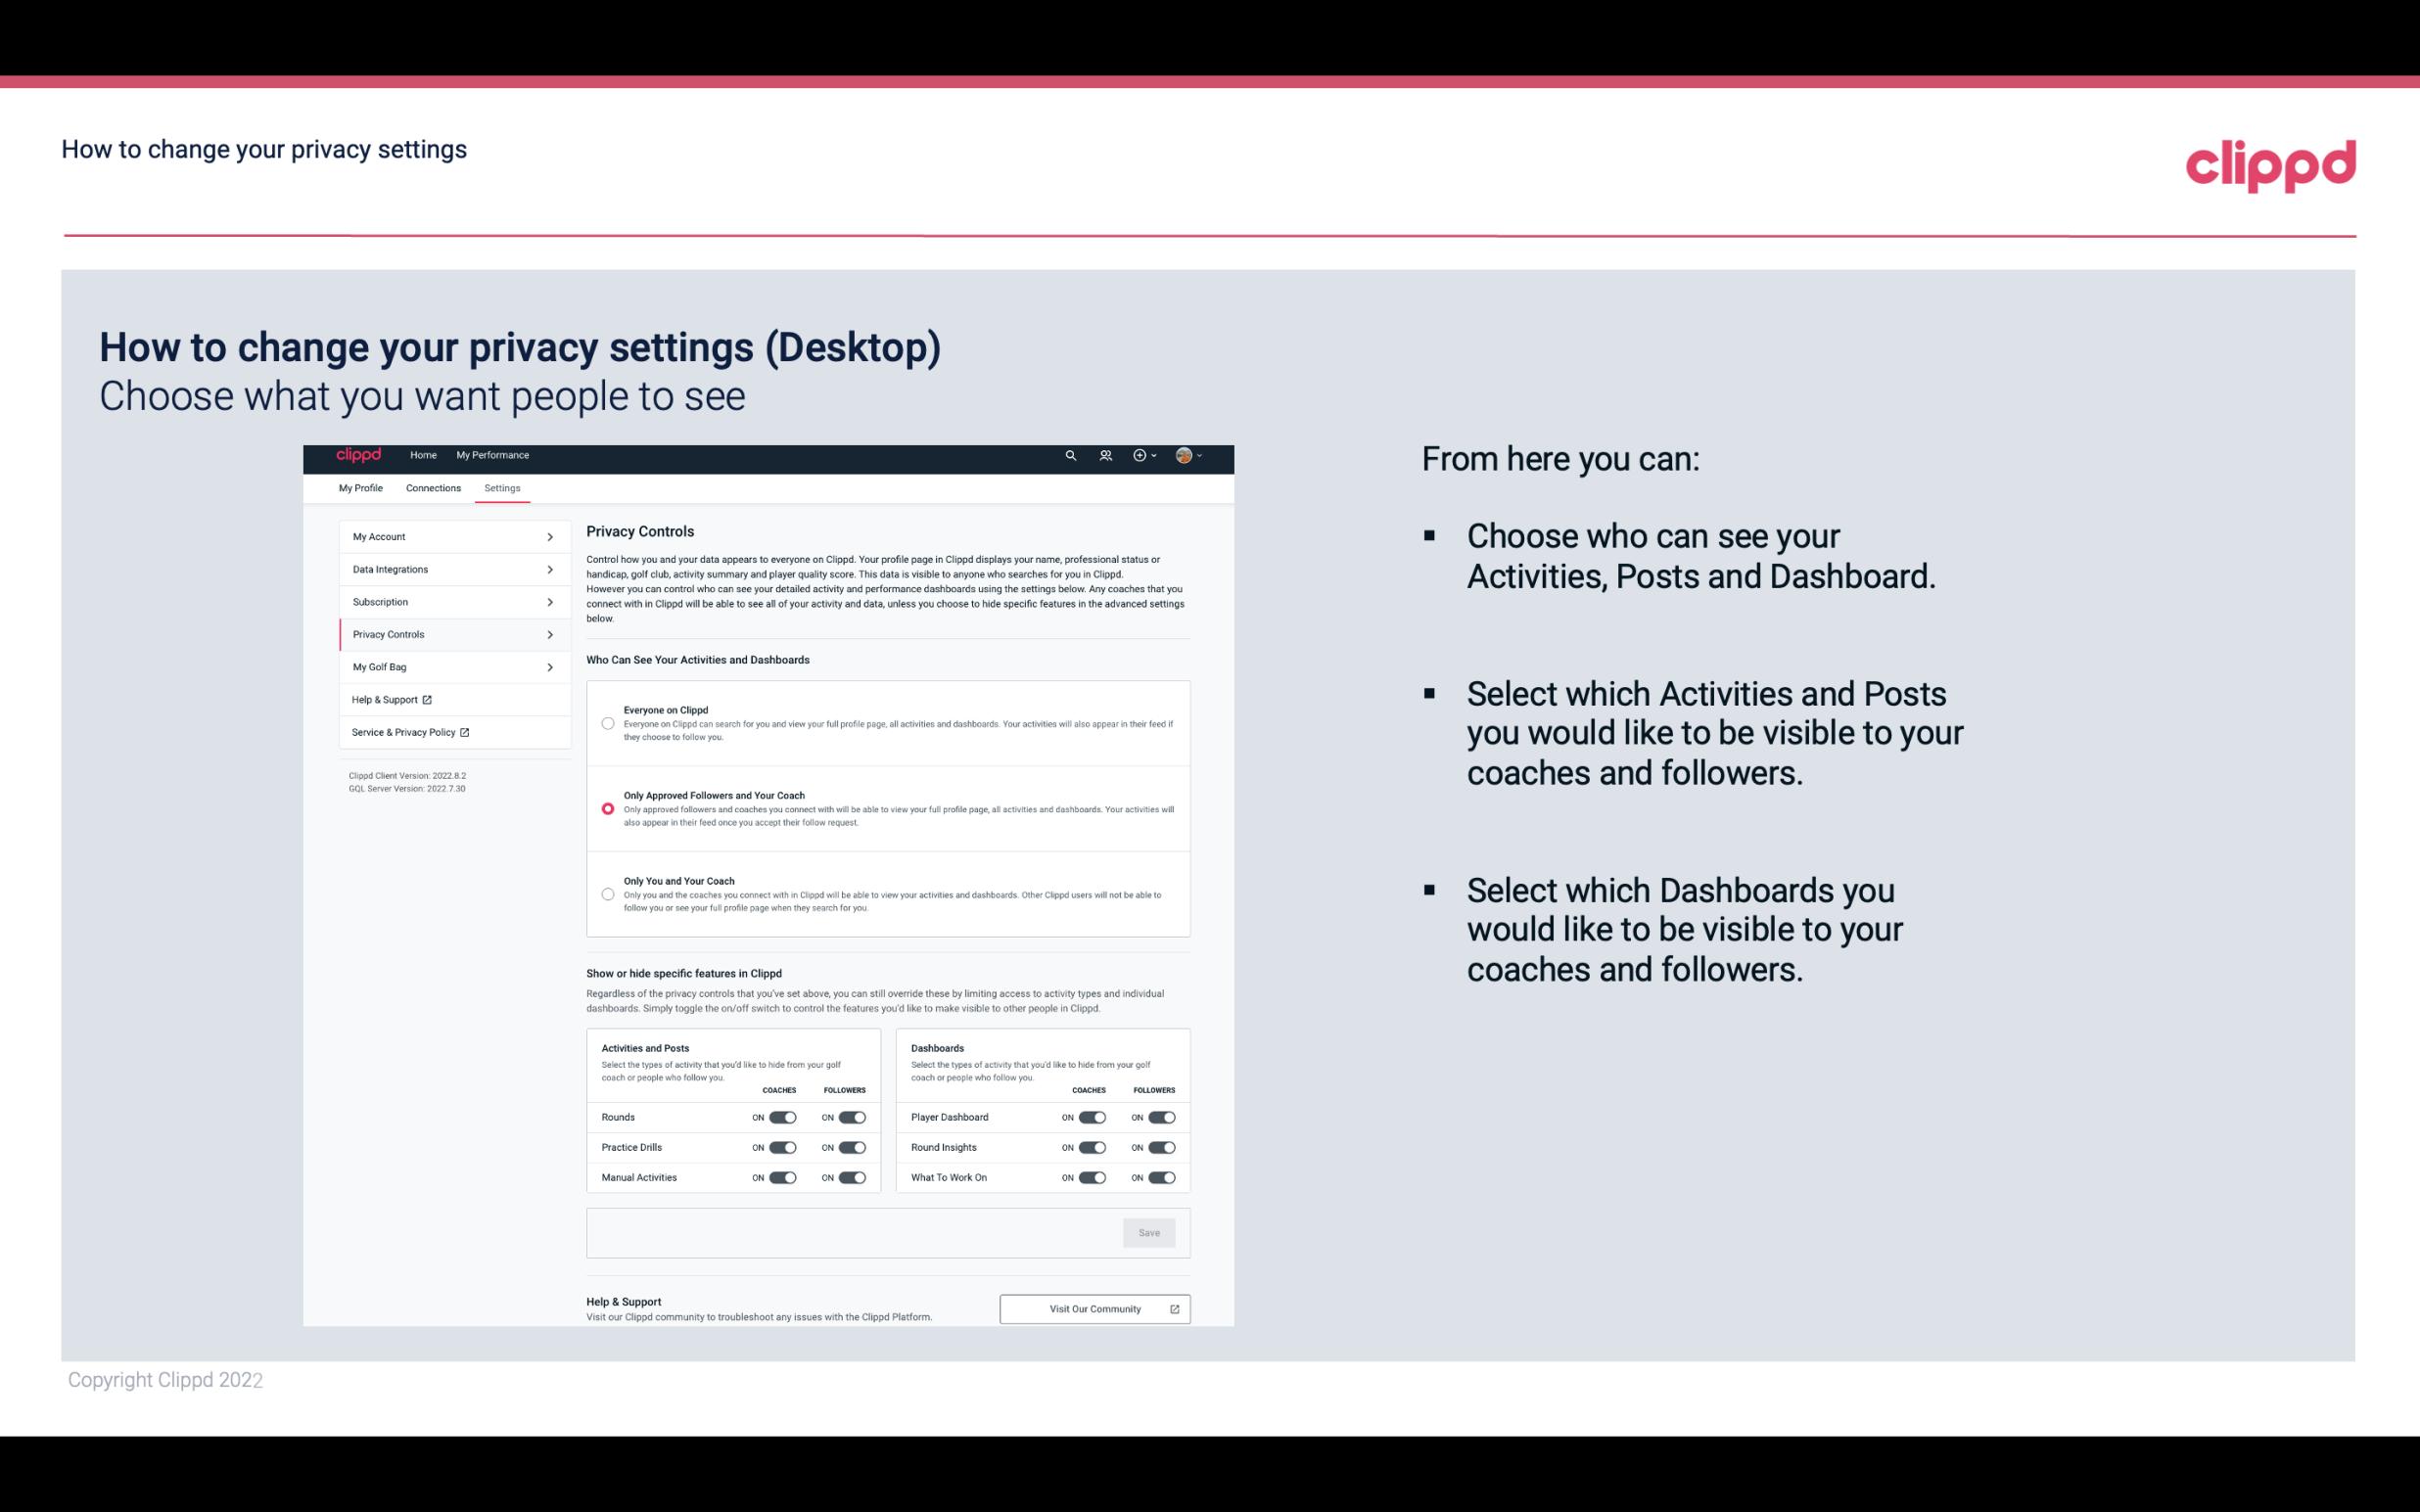
Task: Select the My Profile tab icon
Action: (360, 487)
